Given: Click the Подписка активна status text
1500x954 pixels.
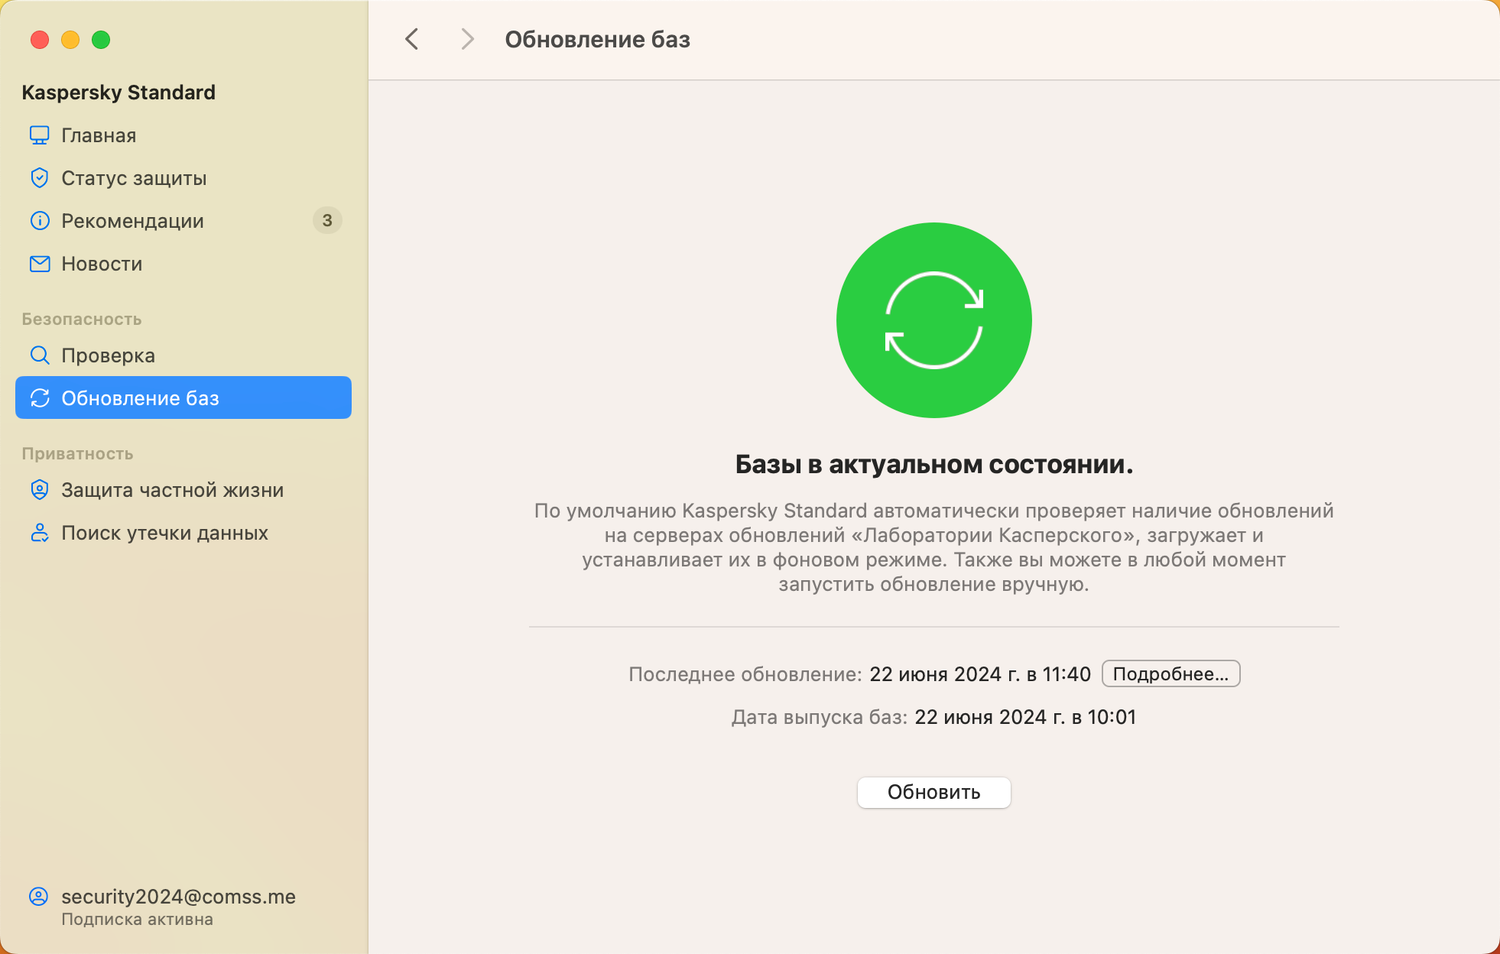Looking at the screenshot, I should (x=137, y=920).
